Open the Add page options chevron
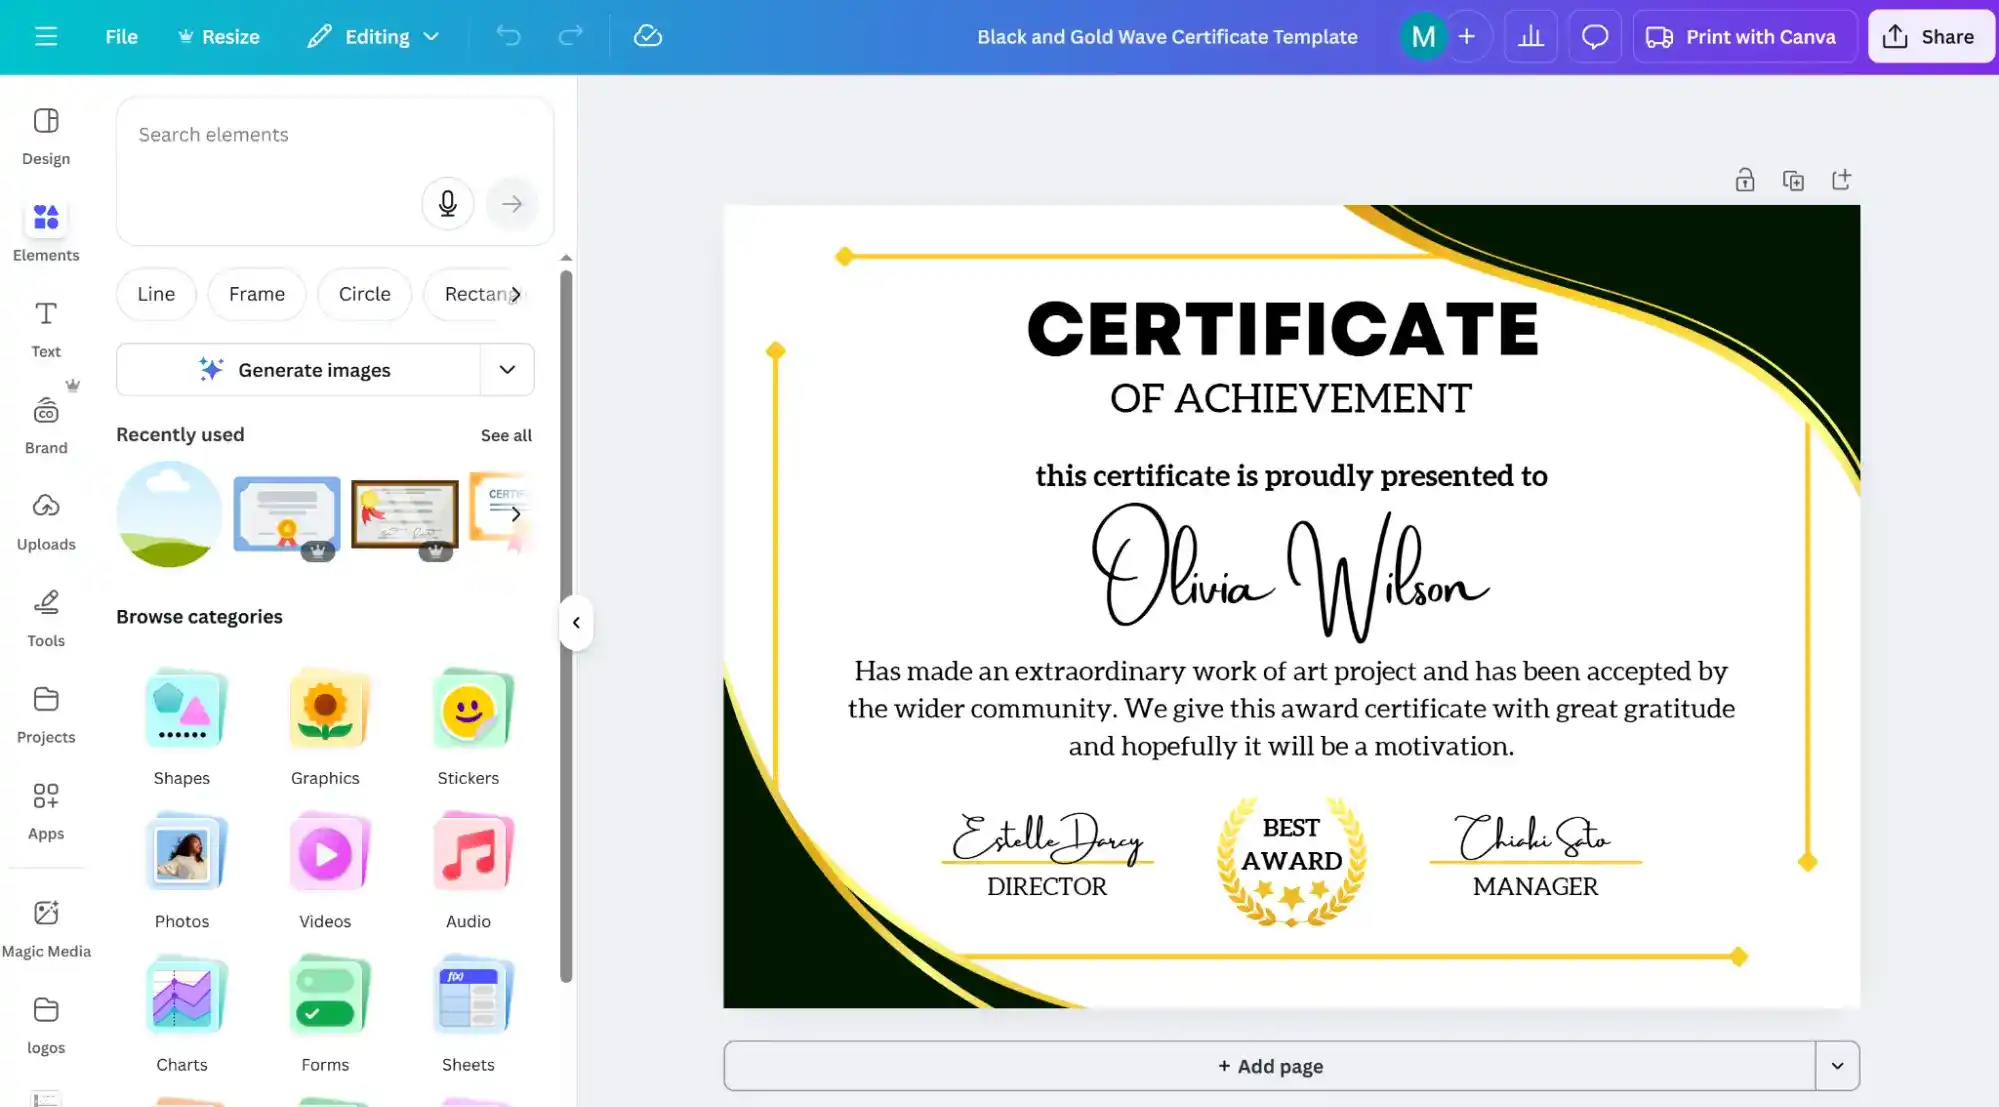1999x1107 pixels. (1837, 1065)
